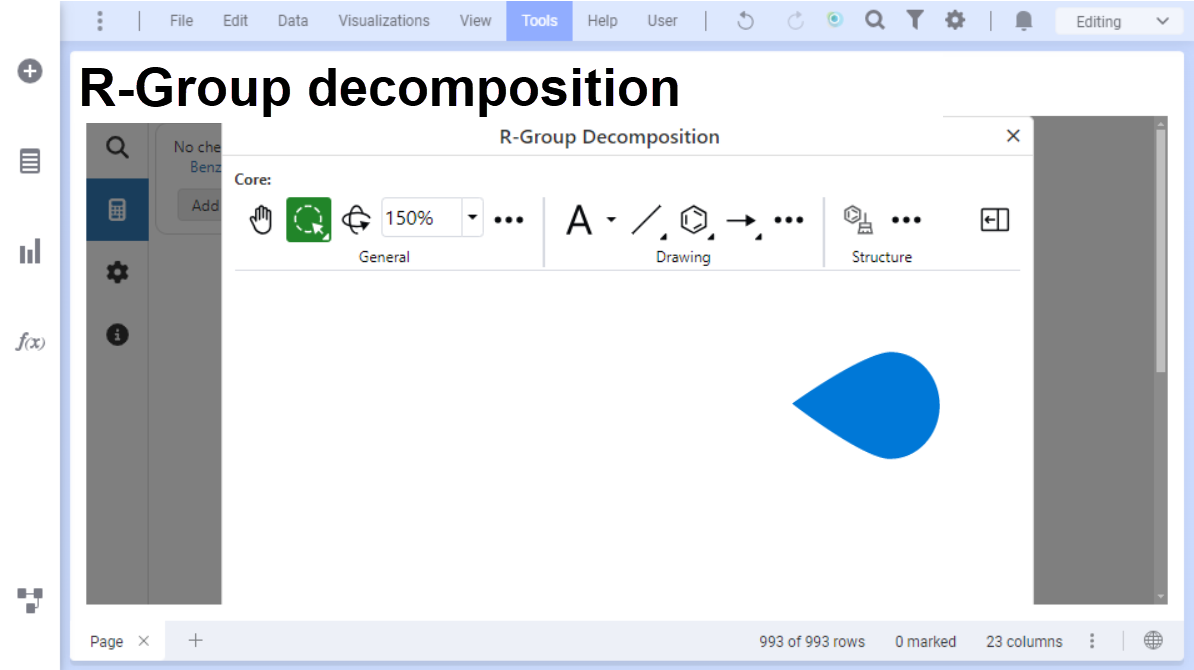Click the calculator panel icon in sidebar
The image size is (1194, 670).
(x=117, y=209)
